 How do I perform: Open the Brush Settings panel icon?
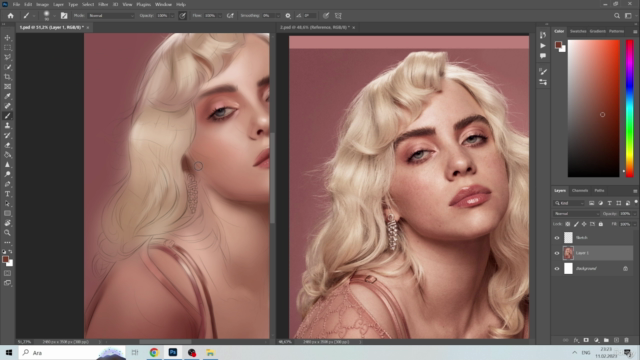[64, 16]
